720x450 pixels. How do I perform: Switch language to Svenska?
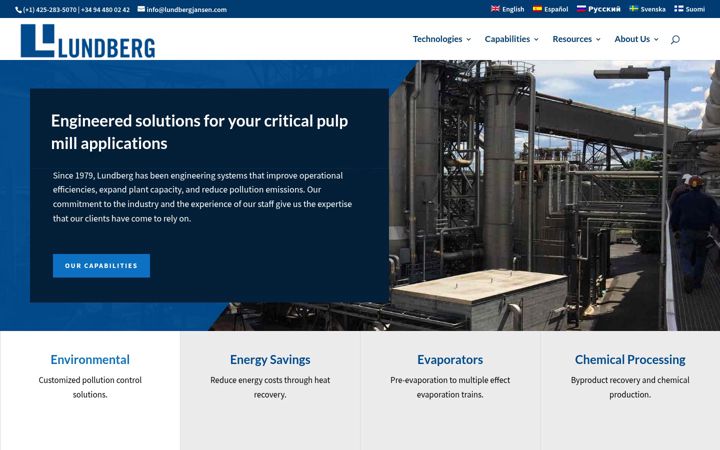point(653,9)
